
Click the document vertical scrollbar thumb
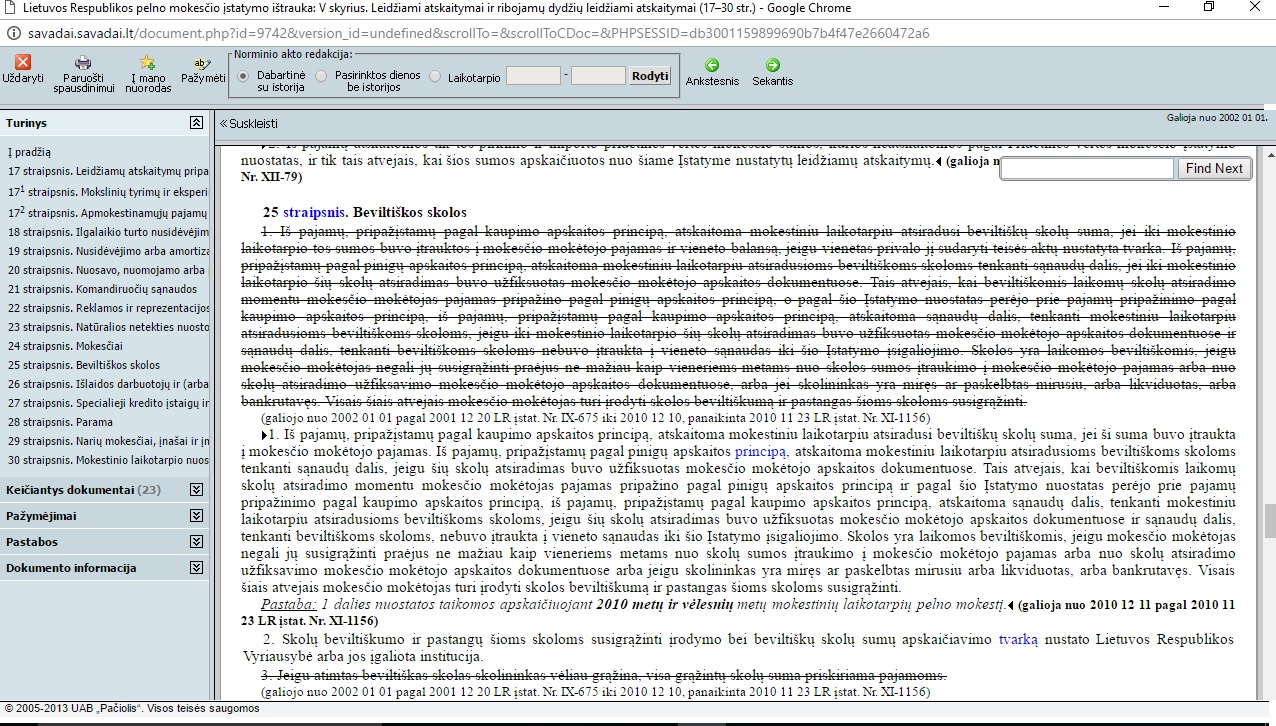point(1270,521)
